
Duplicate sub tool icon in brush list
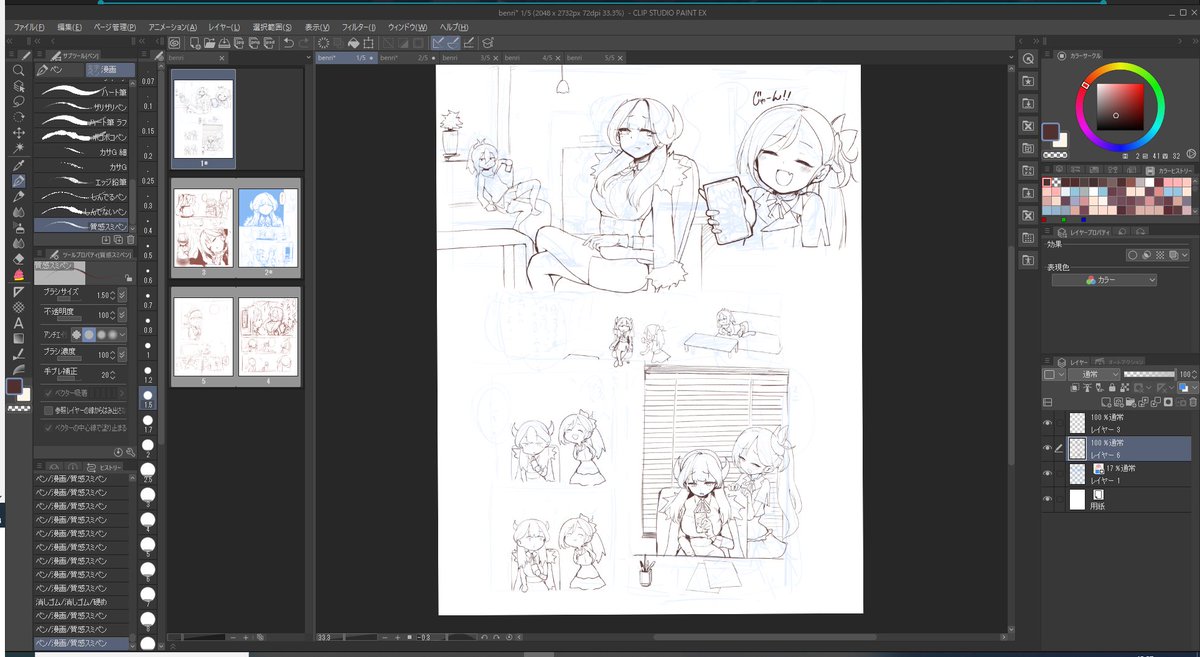click(x=117, y=239)
